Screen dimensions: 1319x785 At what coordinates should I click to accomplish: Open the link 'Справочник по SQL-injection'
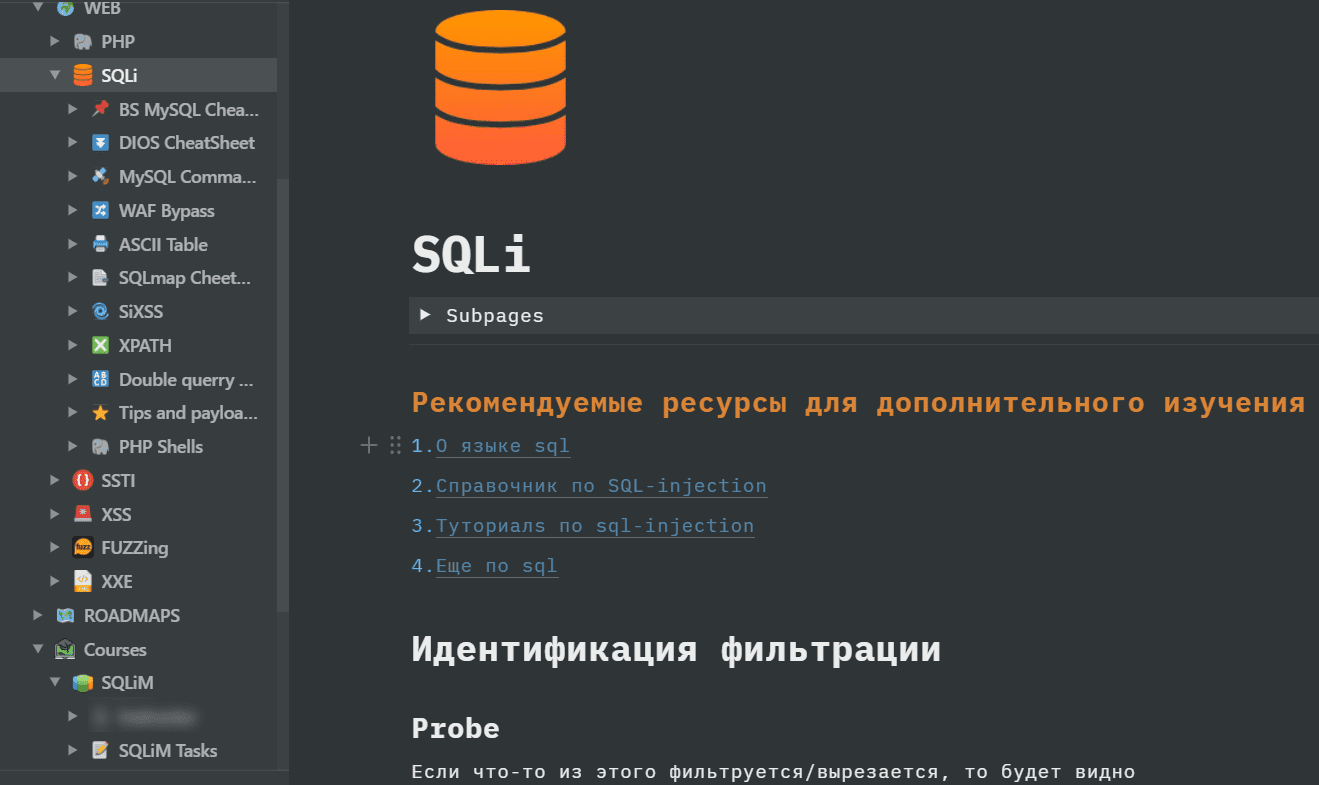601,486
